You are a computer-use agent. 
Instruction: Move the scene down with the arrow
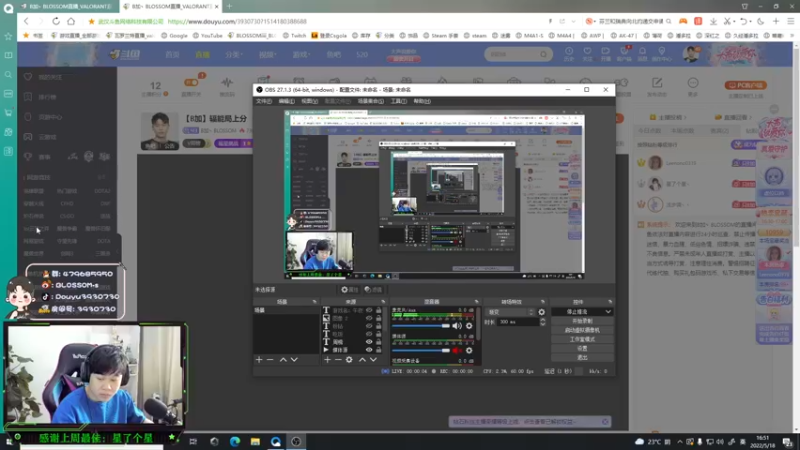point(294,360)
